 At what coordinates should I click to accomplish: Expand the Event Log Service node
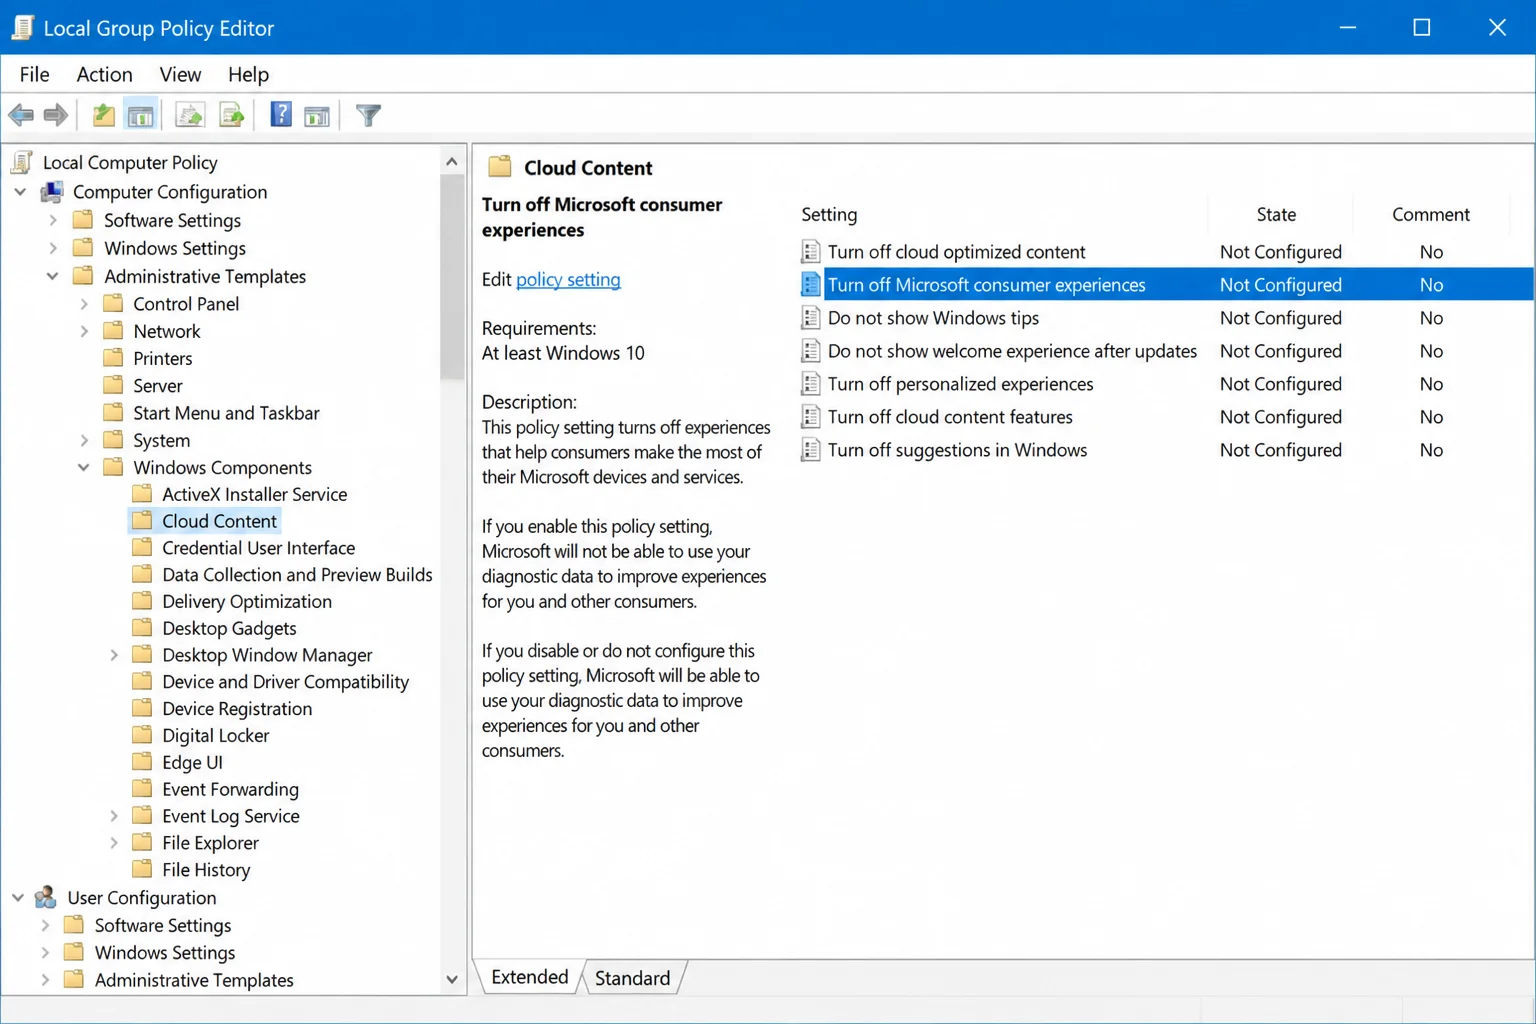[x=114, y=816]
